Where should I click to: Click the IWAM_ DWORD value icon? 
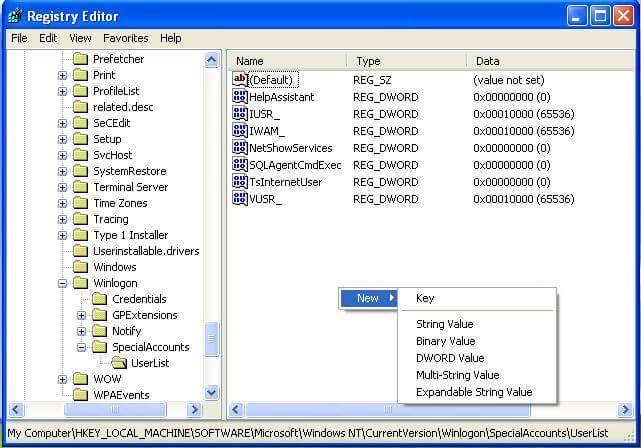click(240, 130)
